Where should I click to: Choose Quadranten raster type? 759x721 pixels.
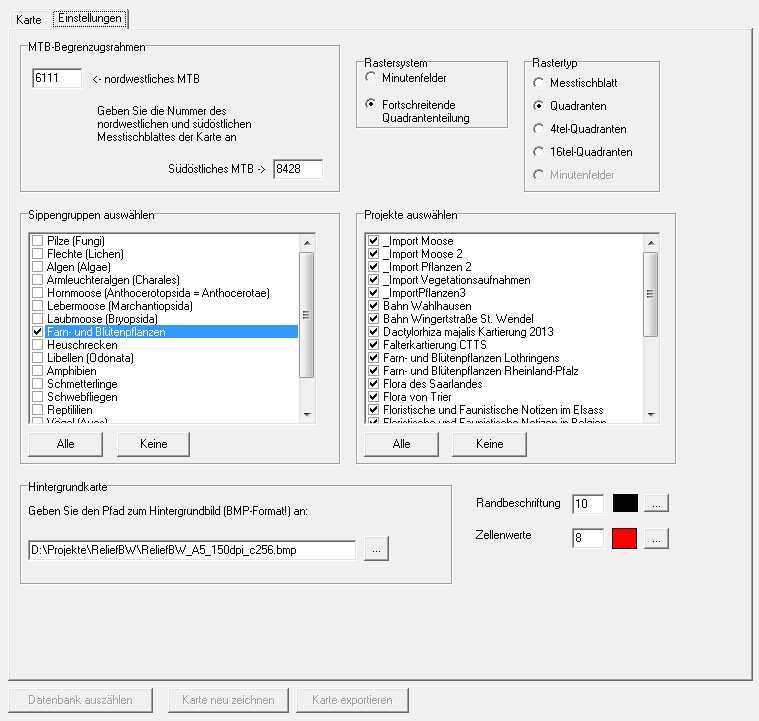[x=538, y=106]
